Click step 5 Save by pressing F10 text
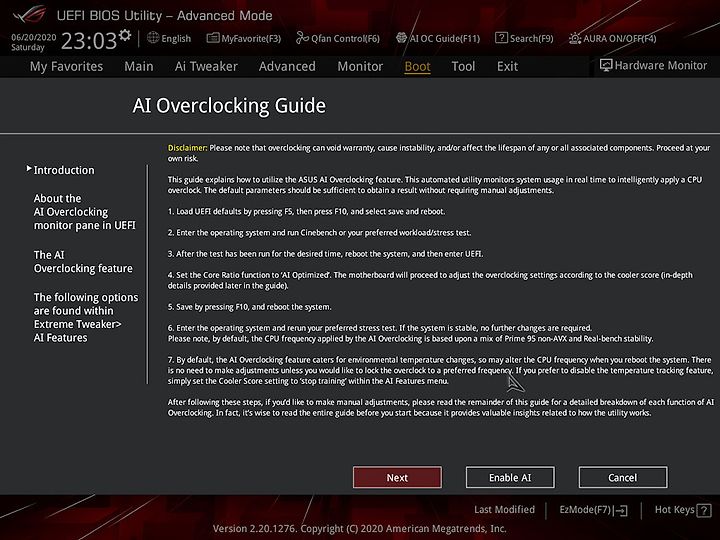Viewport: 720px width, 540px height. tap(249, 307)
